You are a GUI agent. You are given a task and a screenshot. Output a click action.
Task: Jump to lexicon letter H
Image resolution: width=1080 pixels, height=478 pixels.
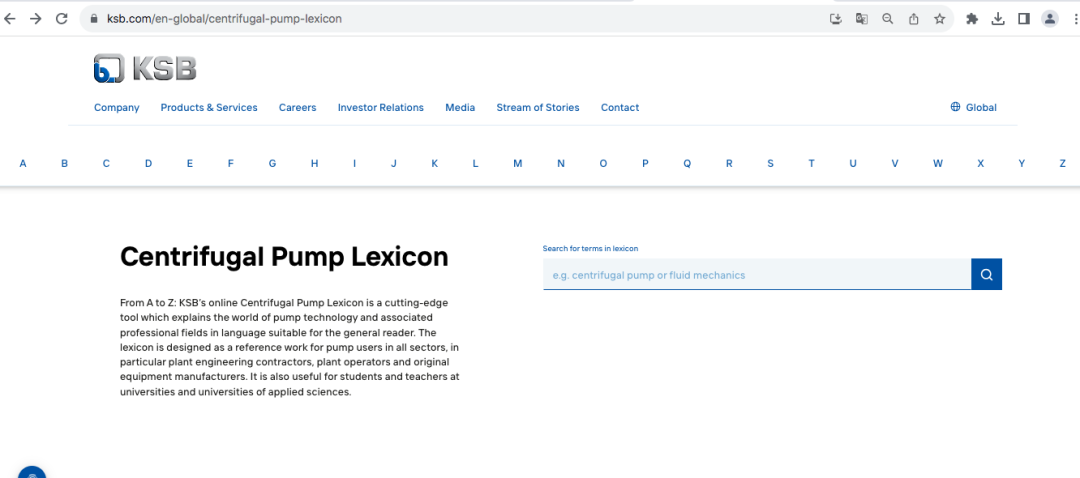click(x=314, y=163)
